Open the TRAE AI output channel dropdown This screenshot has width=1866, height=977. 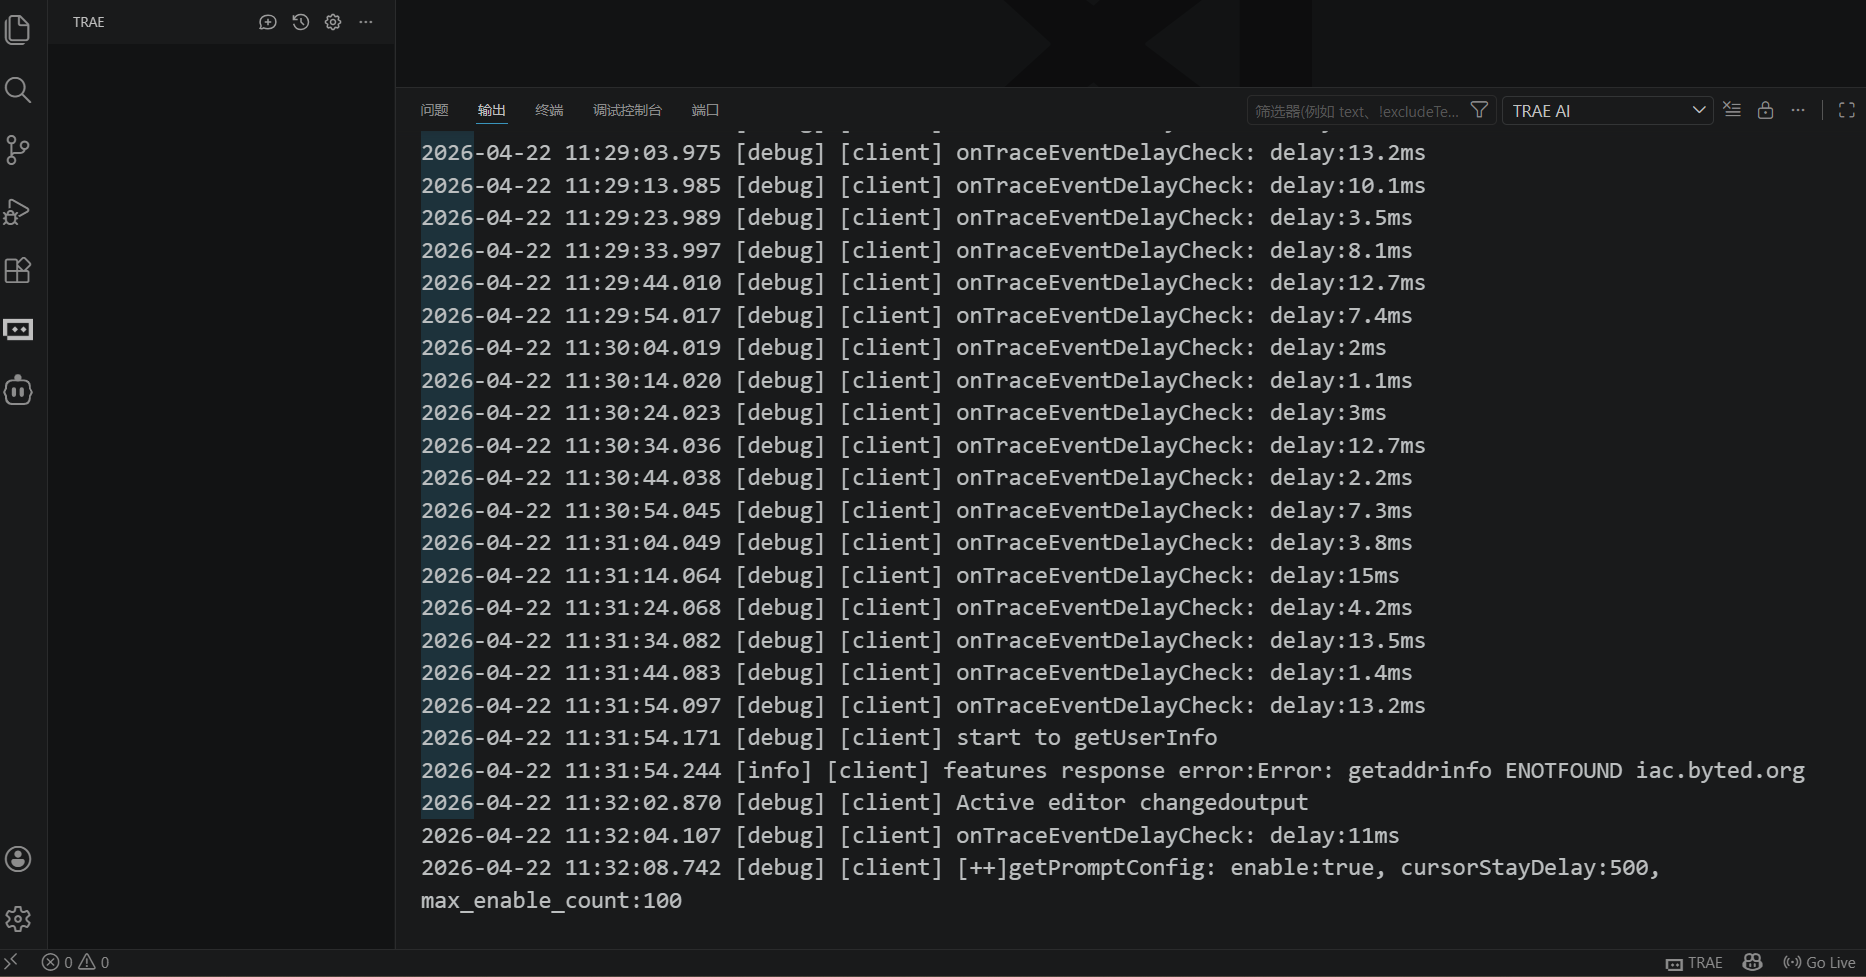[1608, 111]
